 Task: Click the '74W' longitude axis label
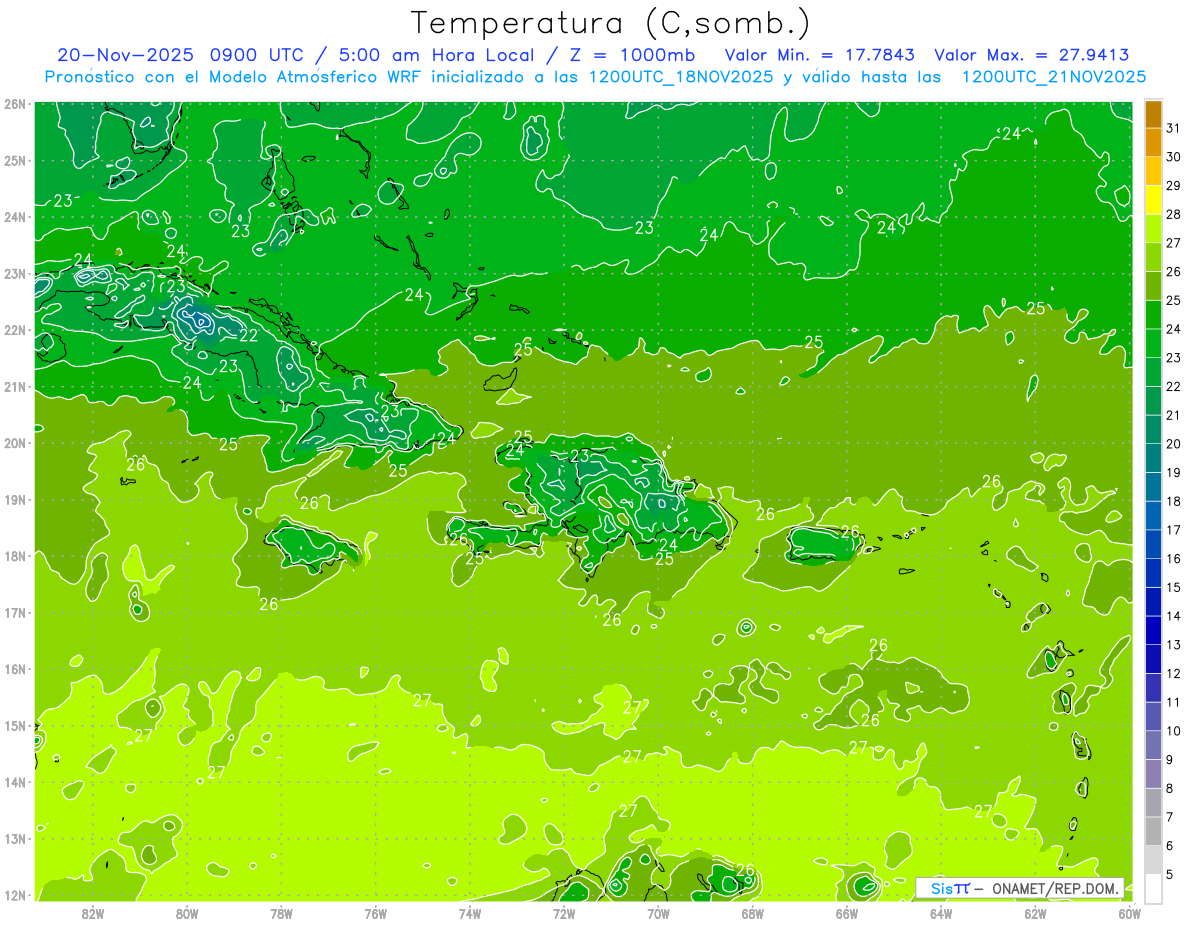point(470,913)
